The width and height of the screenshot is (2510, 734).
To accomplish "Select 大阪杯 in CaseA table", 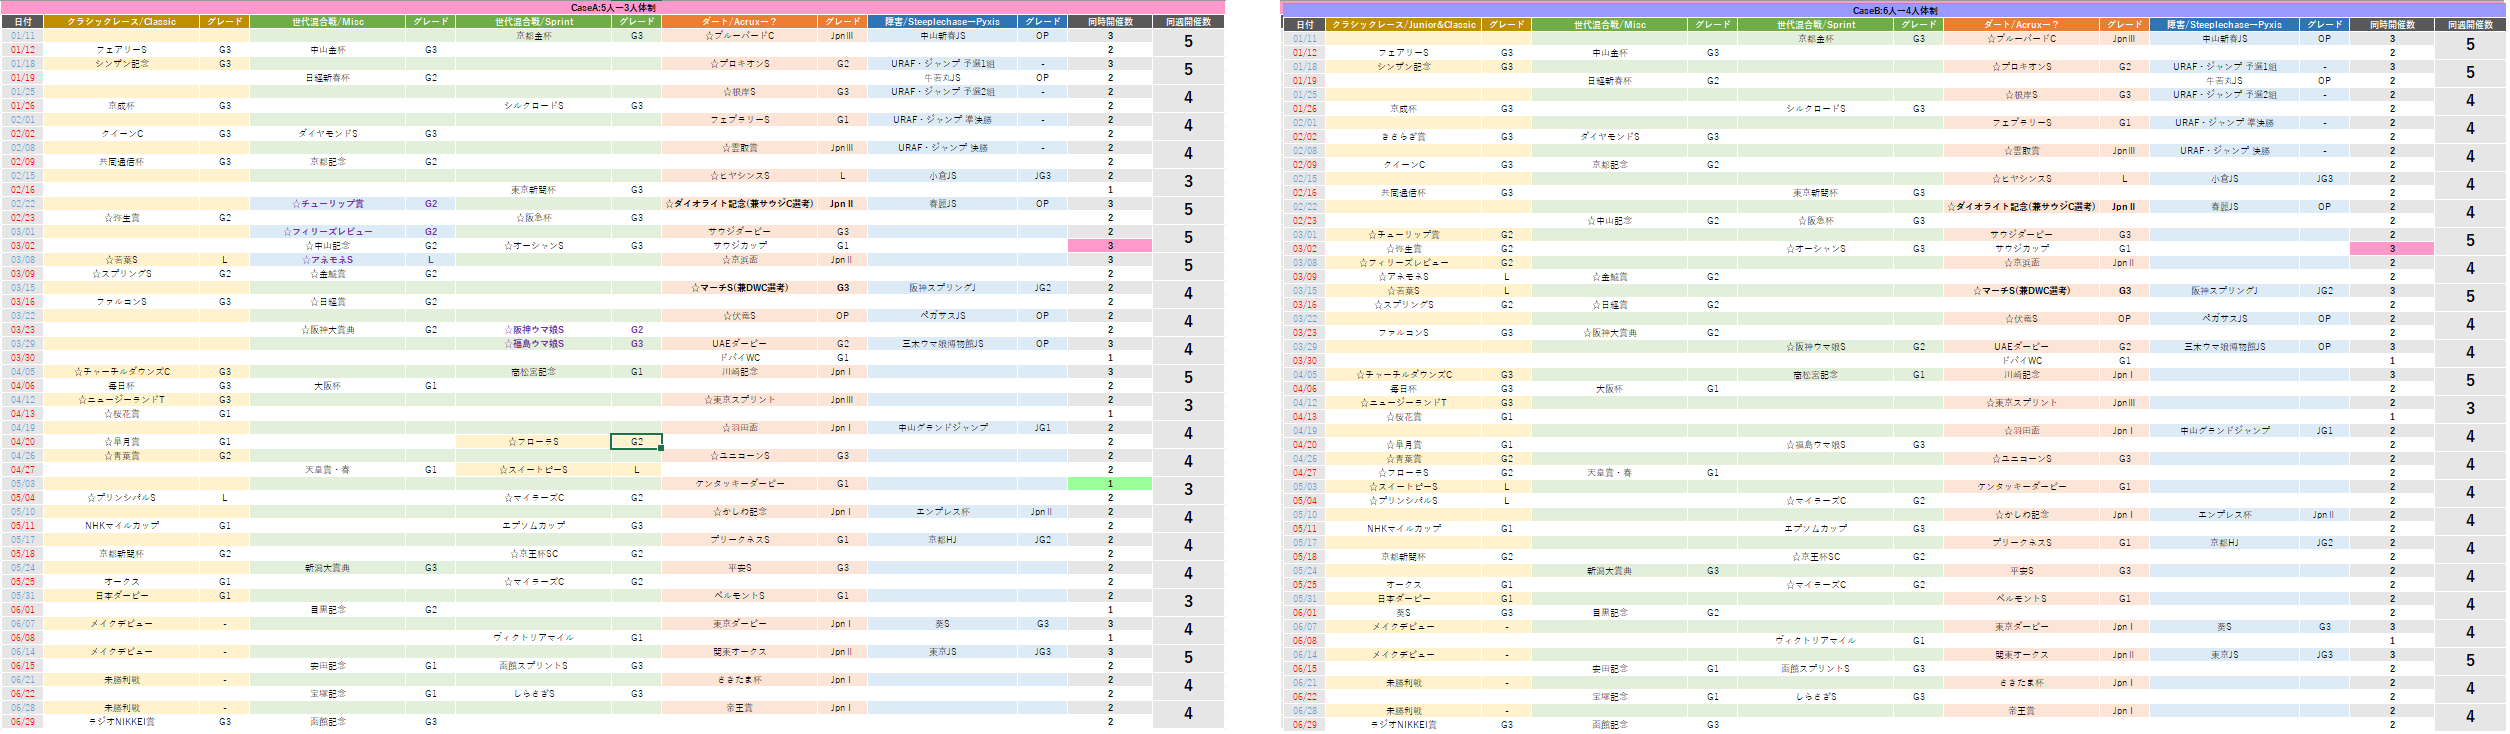I will click(x=328, y=385).
